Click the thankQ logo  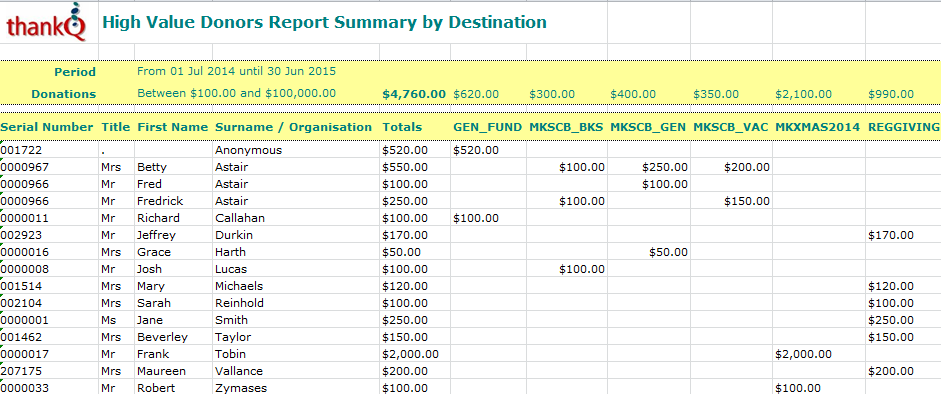point(47,23)
